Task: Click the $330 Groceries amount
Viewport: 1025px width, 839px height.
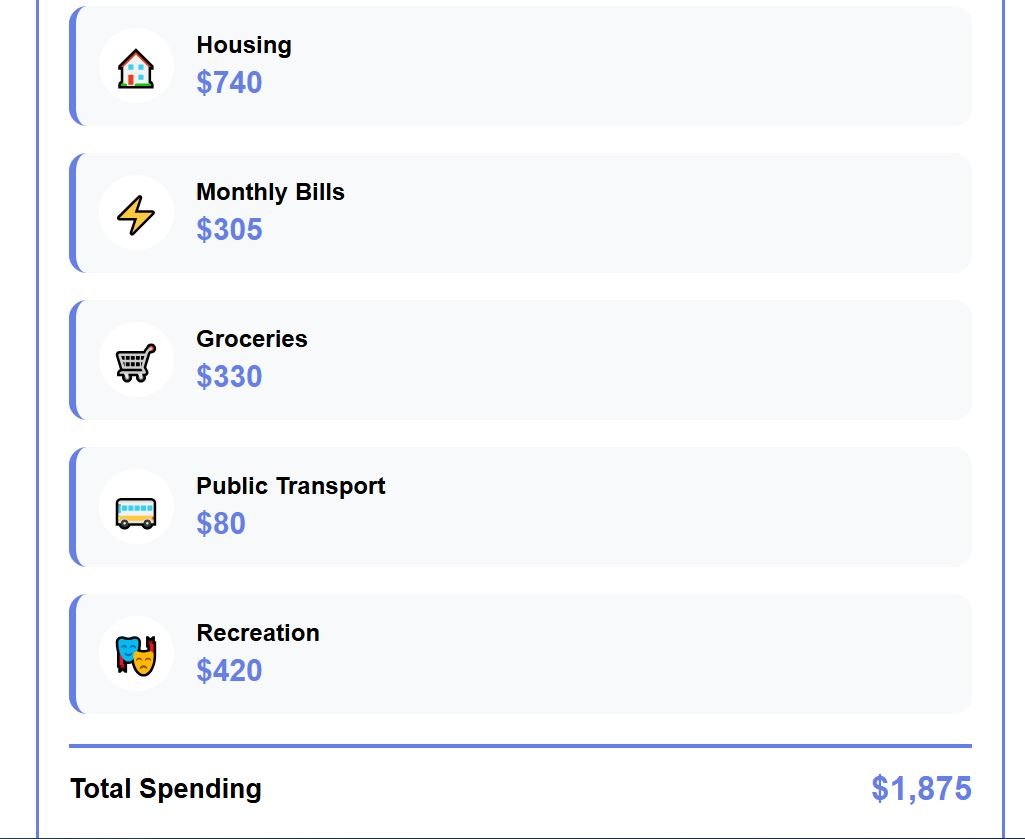Action: 229,376
